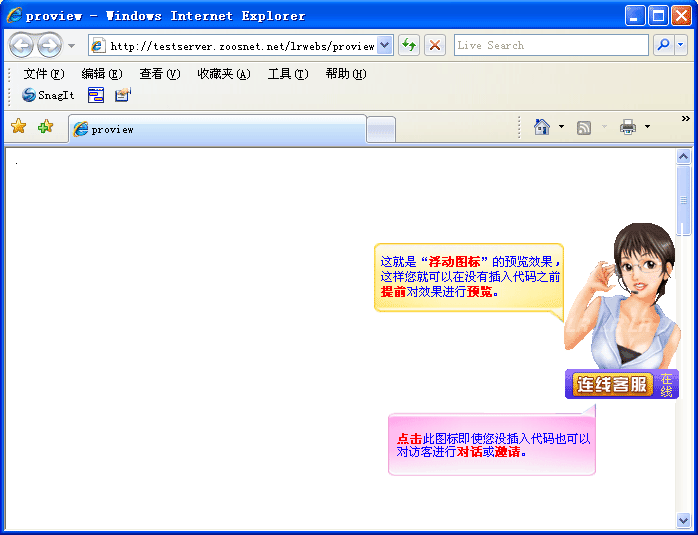Click the red Stop loading icon
The height and width of the screenshot is (535, 698).
[435, 45]
